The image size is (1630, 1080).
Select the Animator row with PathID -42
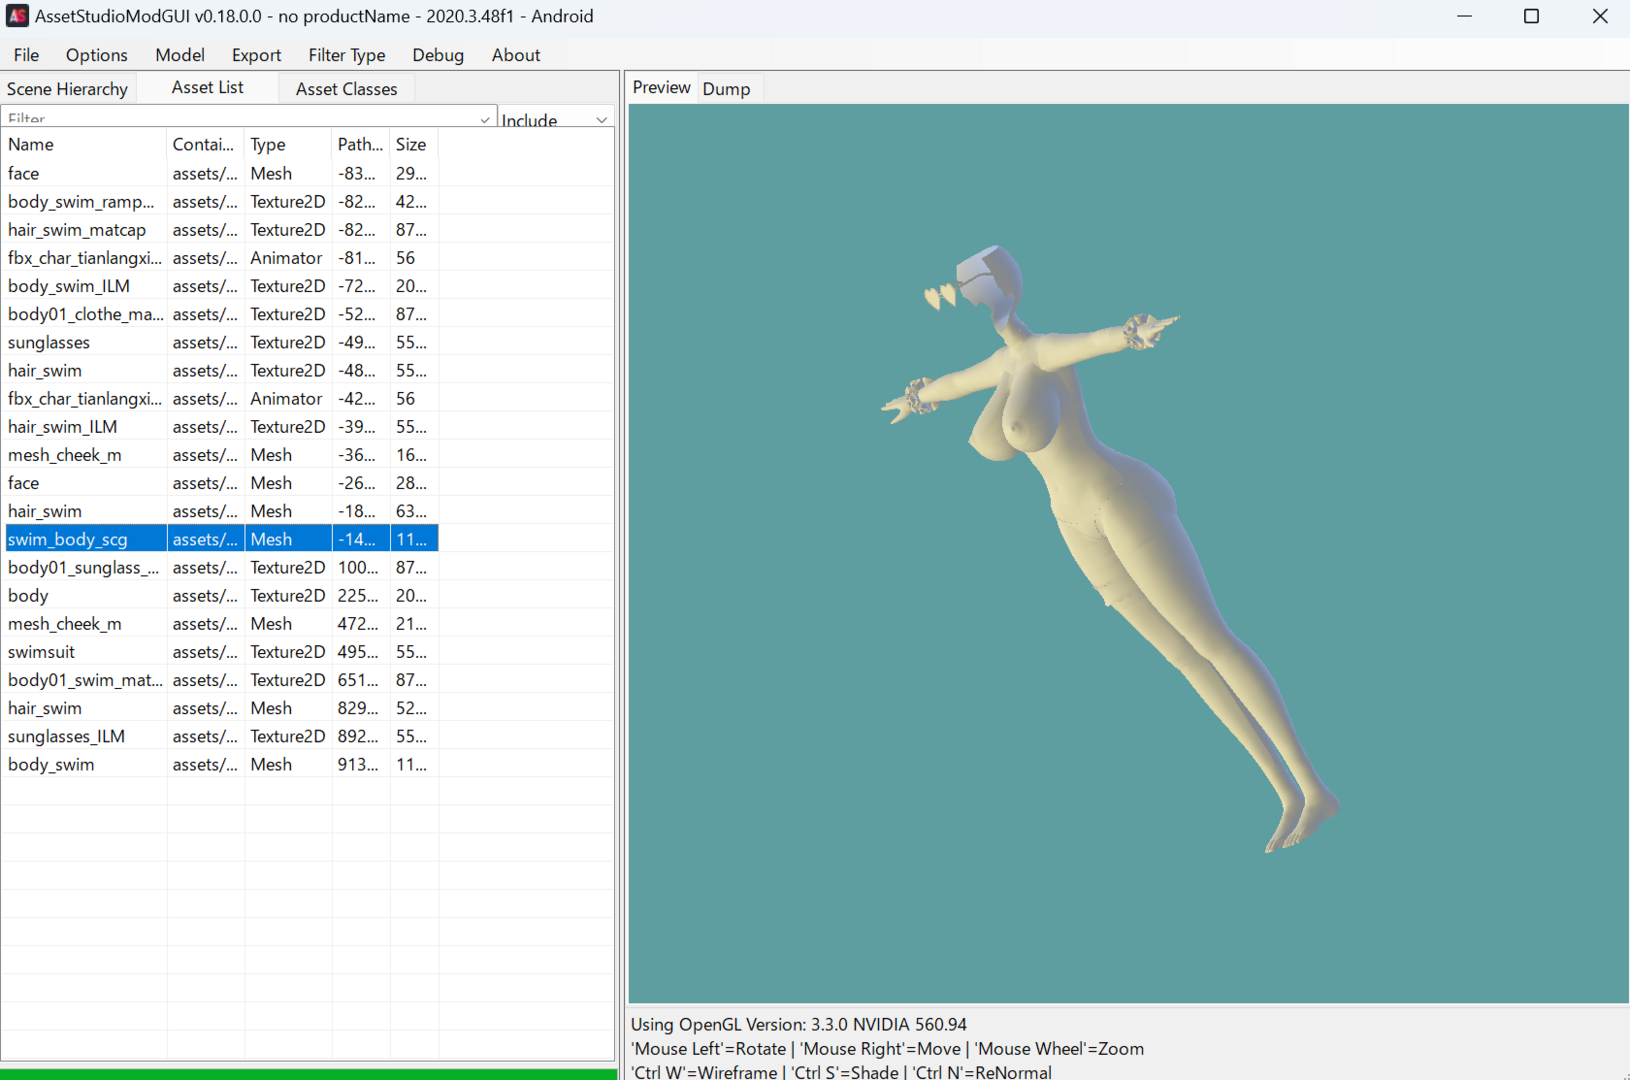point(220,399)
